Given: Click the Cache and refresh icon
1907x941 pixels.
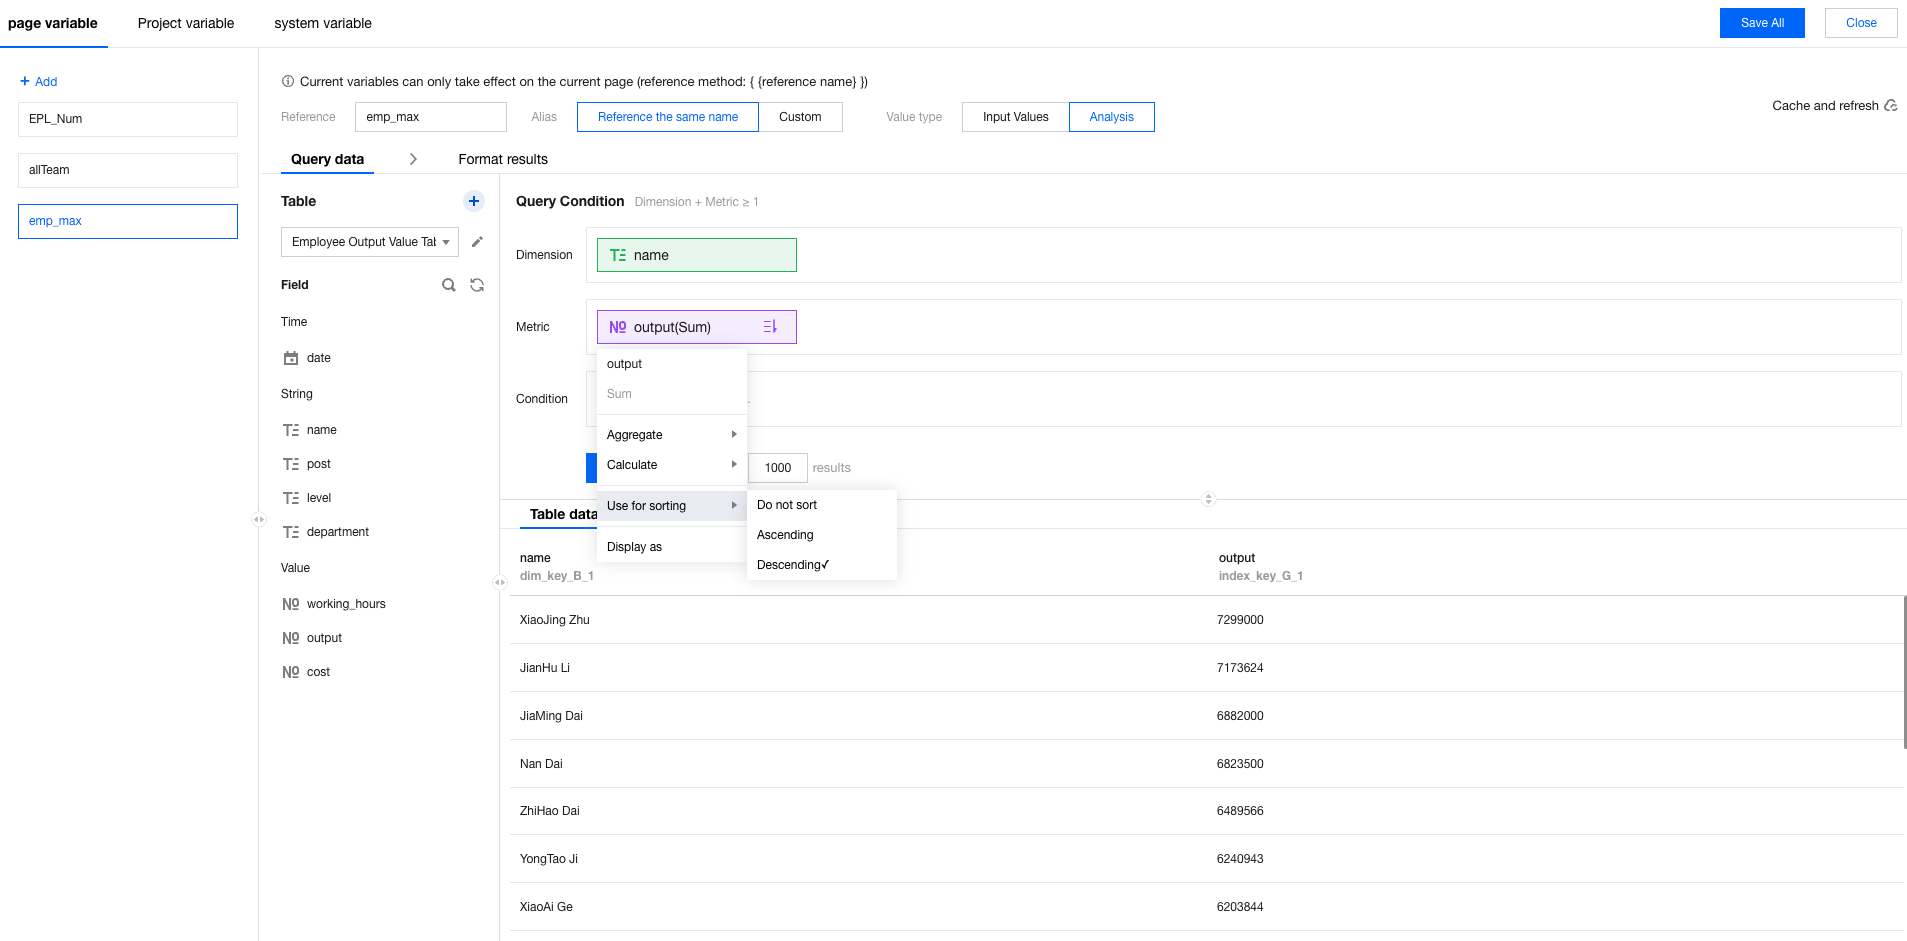Looking at the screenshot, I should pos(1890,106).
